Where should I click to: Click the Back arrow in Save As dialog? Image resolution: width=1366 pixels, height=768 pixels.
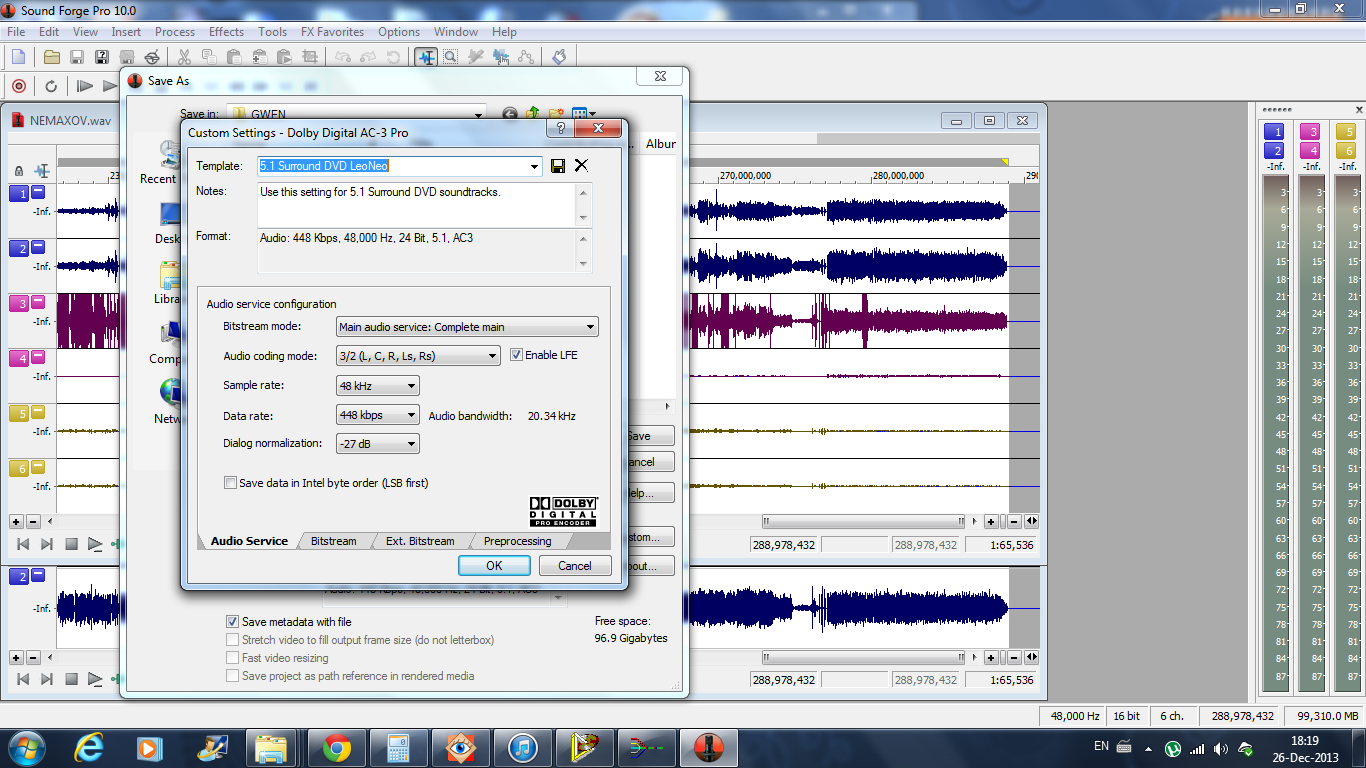pos(510,114)
